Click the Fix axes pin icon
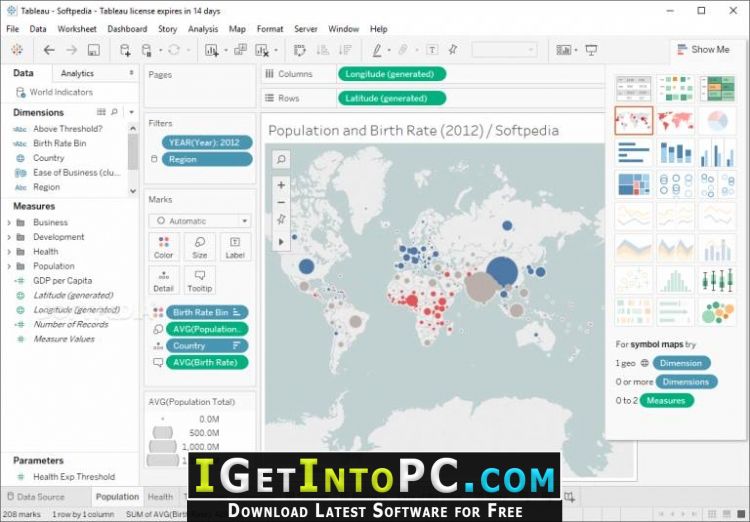Image resolution: width=750 pixels, height=522 pixels. pos(453,50)
